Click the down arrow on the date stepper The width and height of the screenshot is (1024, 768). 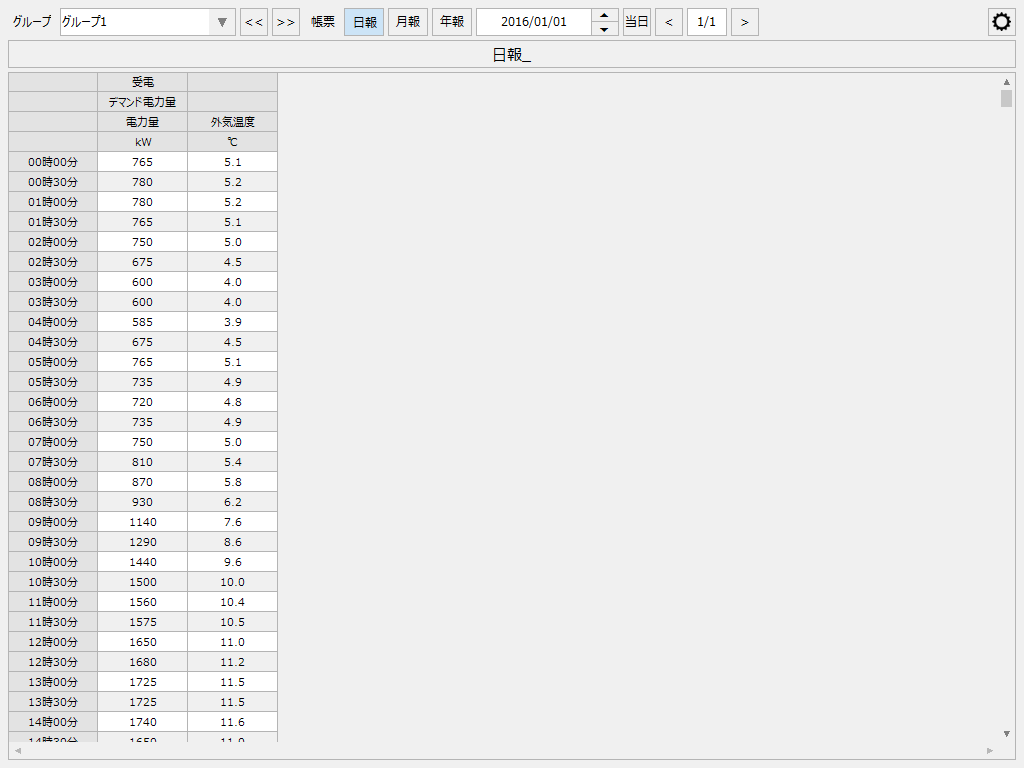pyautogui.click(x=605, y=26)
